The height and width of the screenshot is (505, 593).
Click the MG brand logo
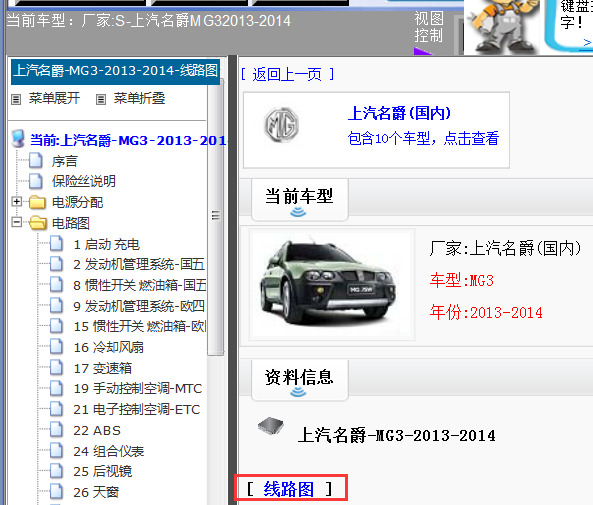(281, 125)
